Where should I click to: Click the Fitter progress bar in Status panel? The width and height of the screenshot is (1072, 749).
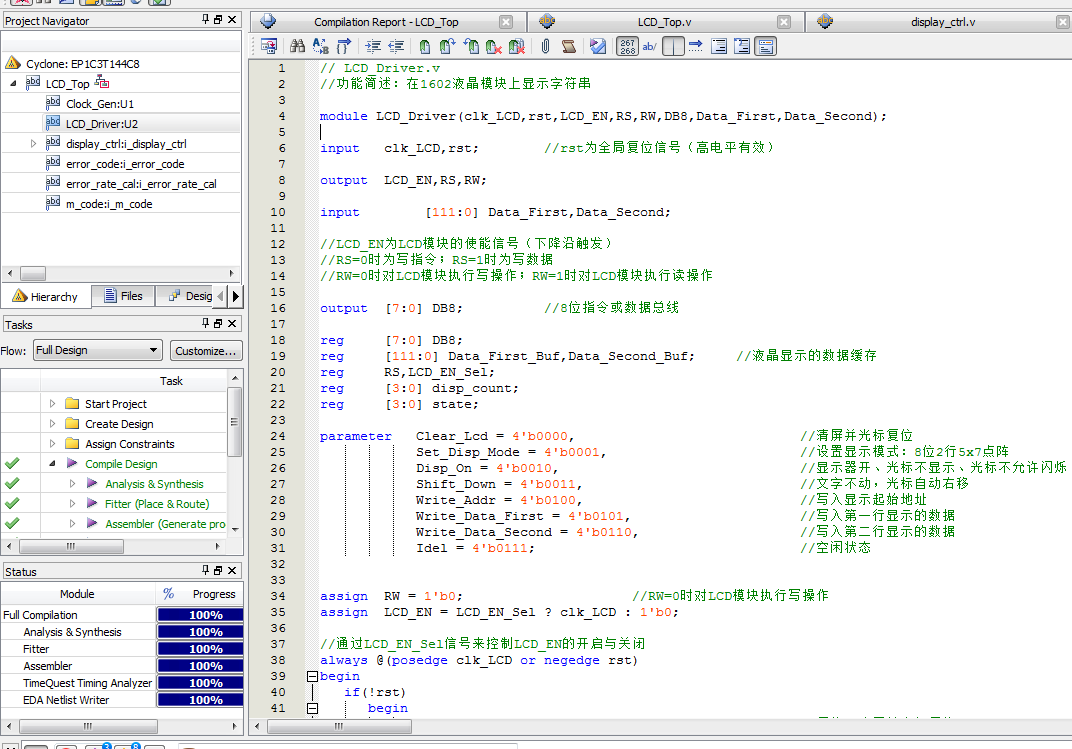tap(199, 648)
